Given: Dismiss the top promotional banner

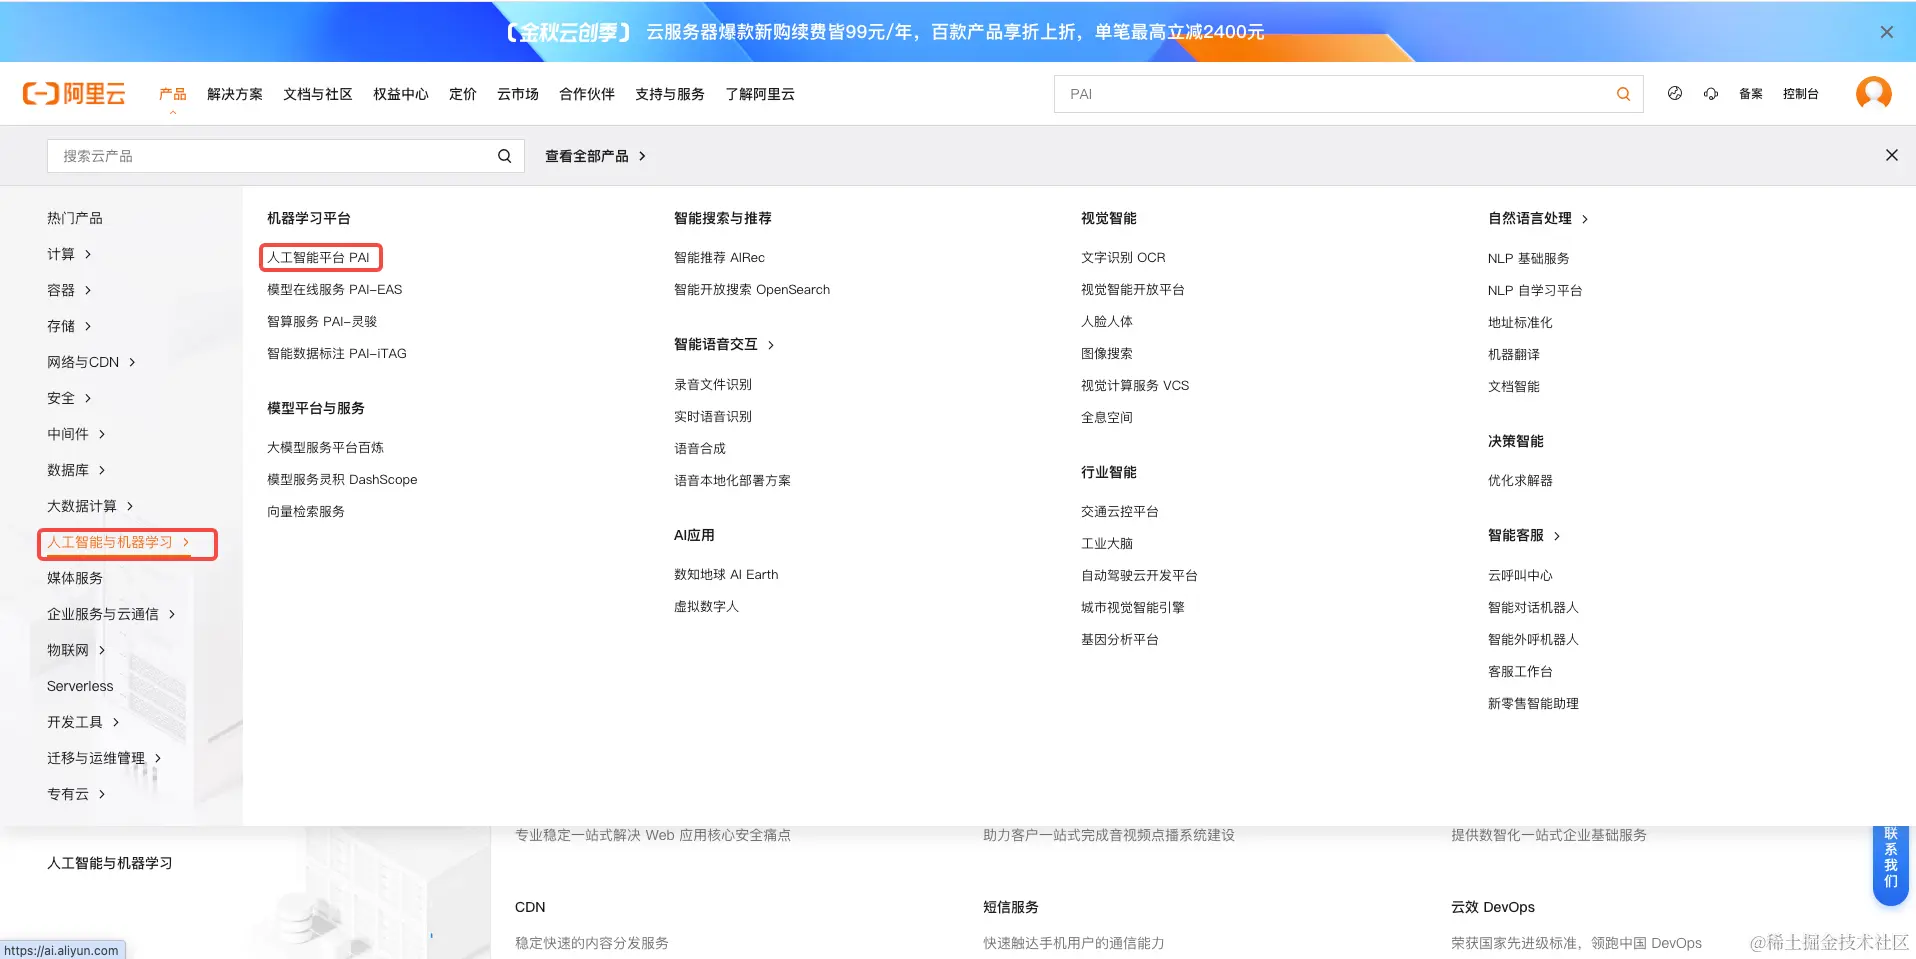Looking at the screenshot, I should (x=1887, y=32).
